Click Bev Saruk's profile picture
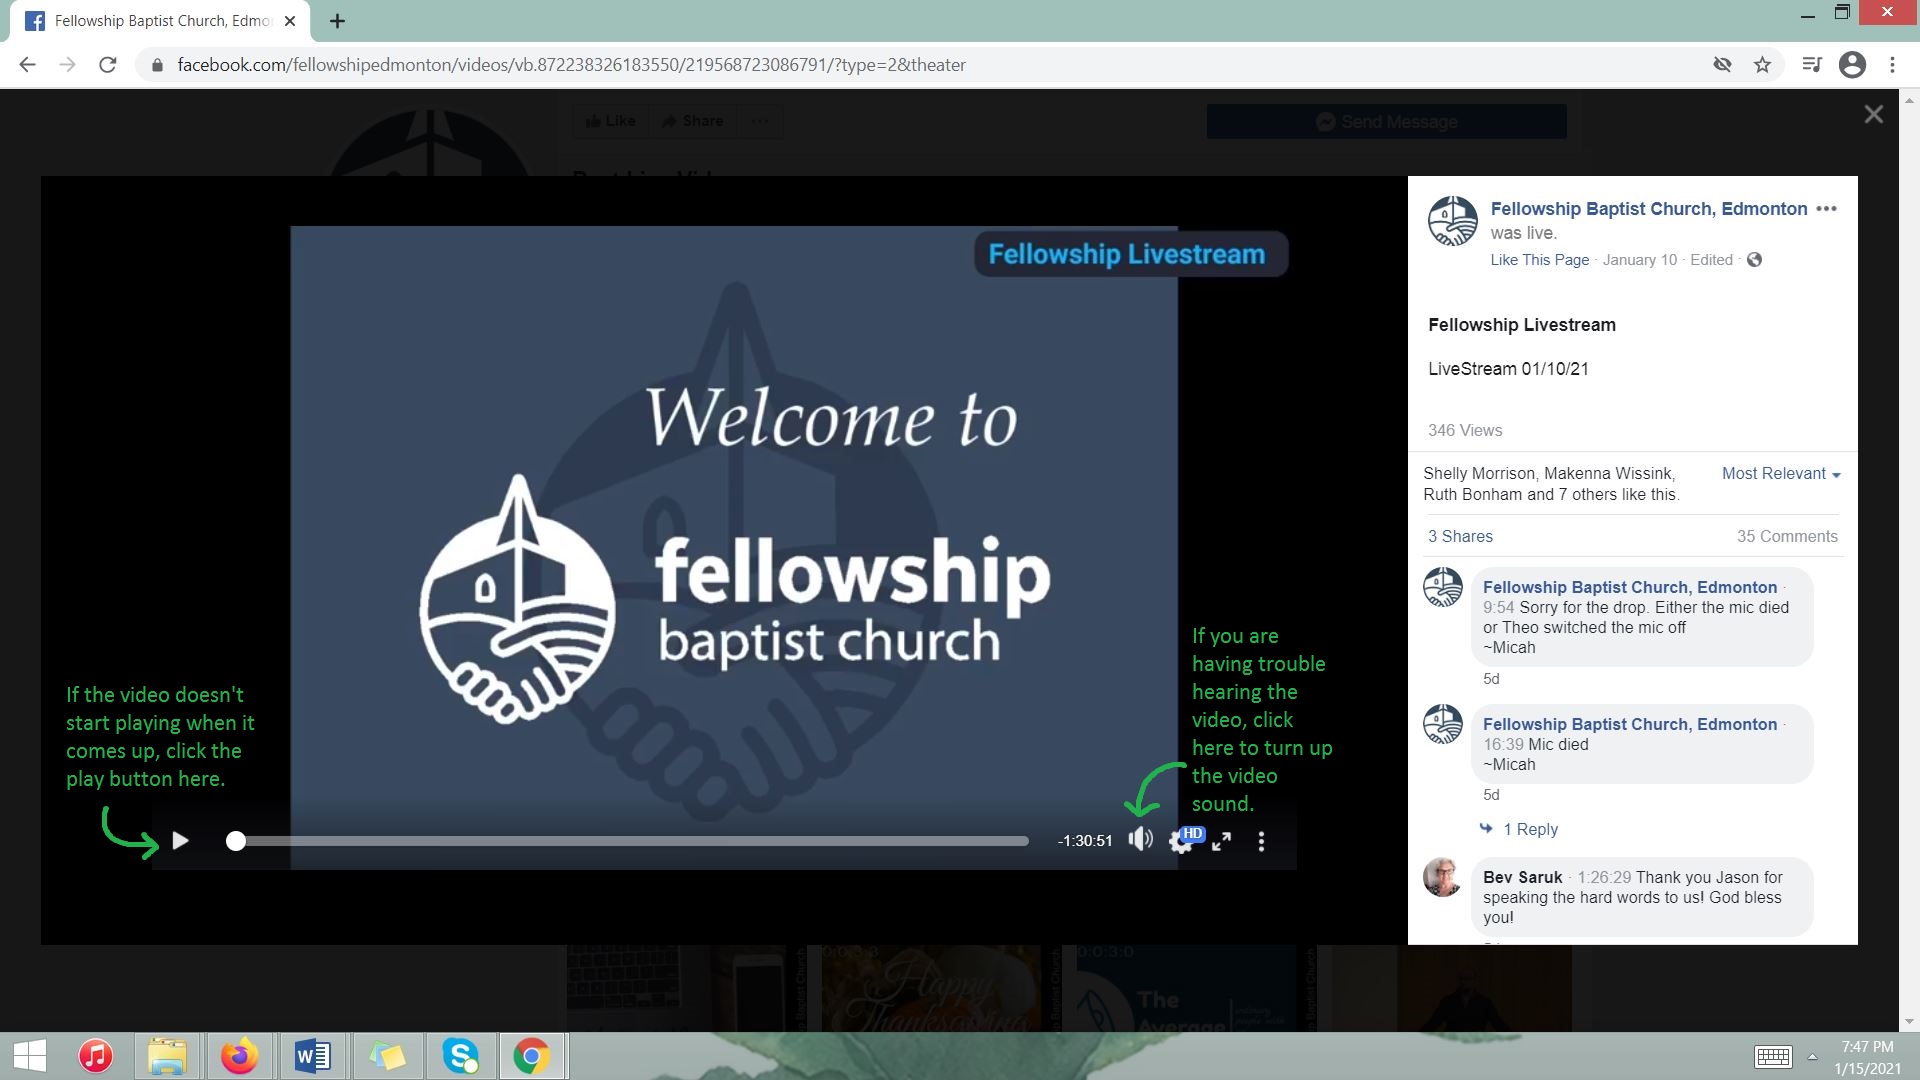This screenshot has width=1920, height=1080. coord(1442,877)
